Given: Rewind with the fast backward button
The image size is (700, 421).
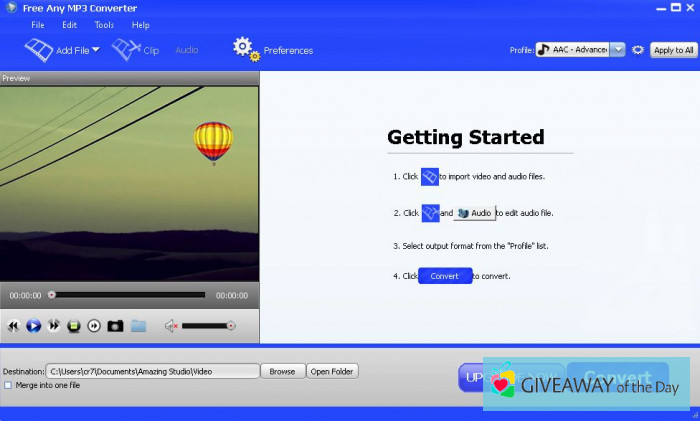Looking at the screenshot, I should point(14,325).
